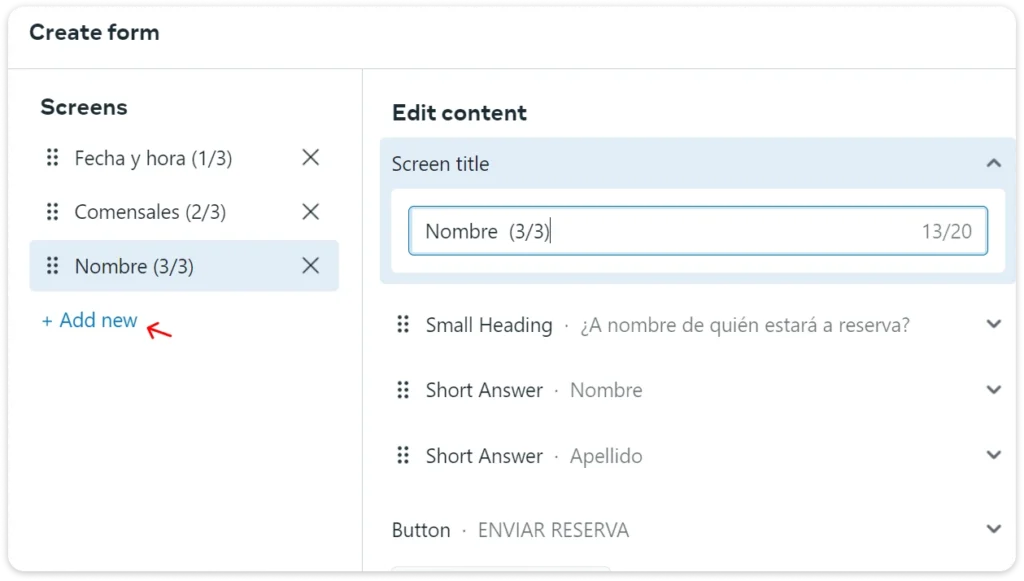Screen dimensions: 1024x581
Task: Expand the Short Answer Apellido item
Action: [993, 455]
